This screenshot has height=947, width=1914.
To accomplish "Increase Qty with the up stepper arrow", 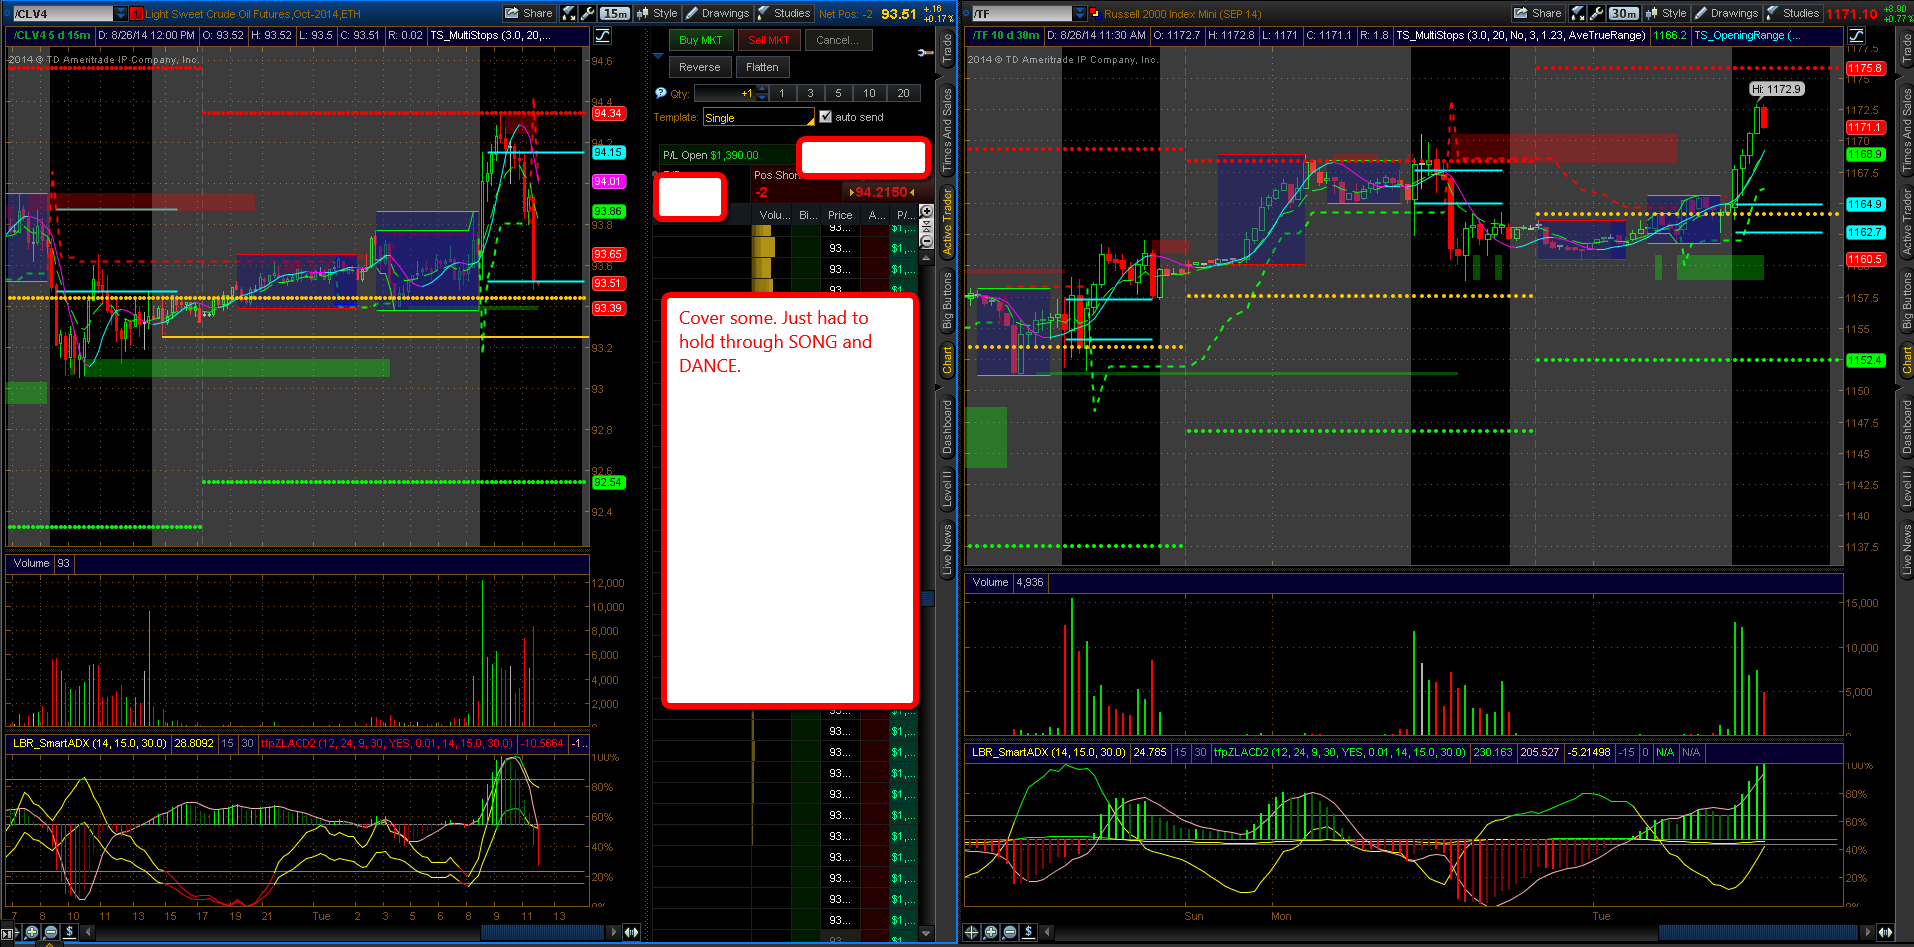I will pos(763,89).
